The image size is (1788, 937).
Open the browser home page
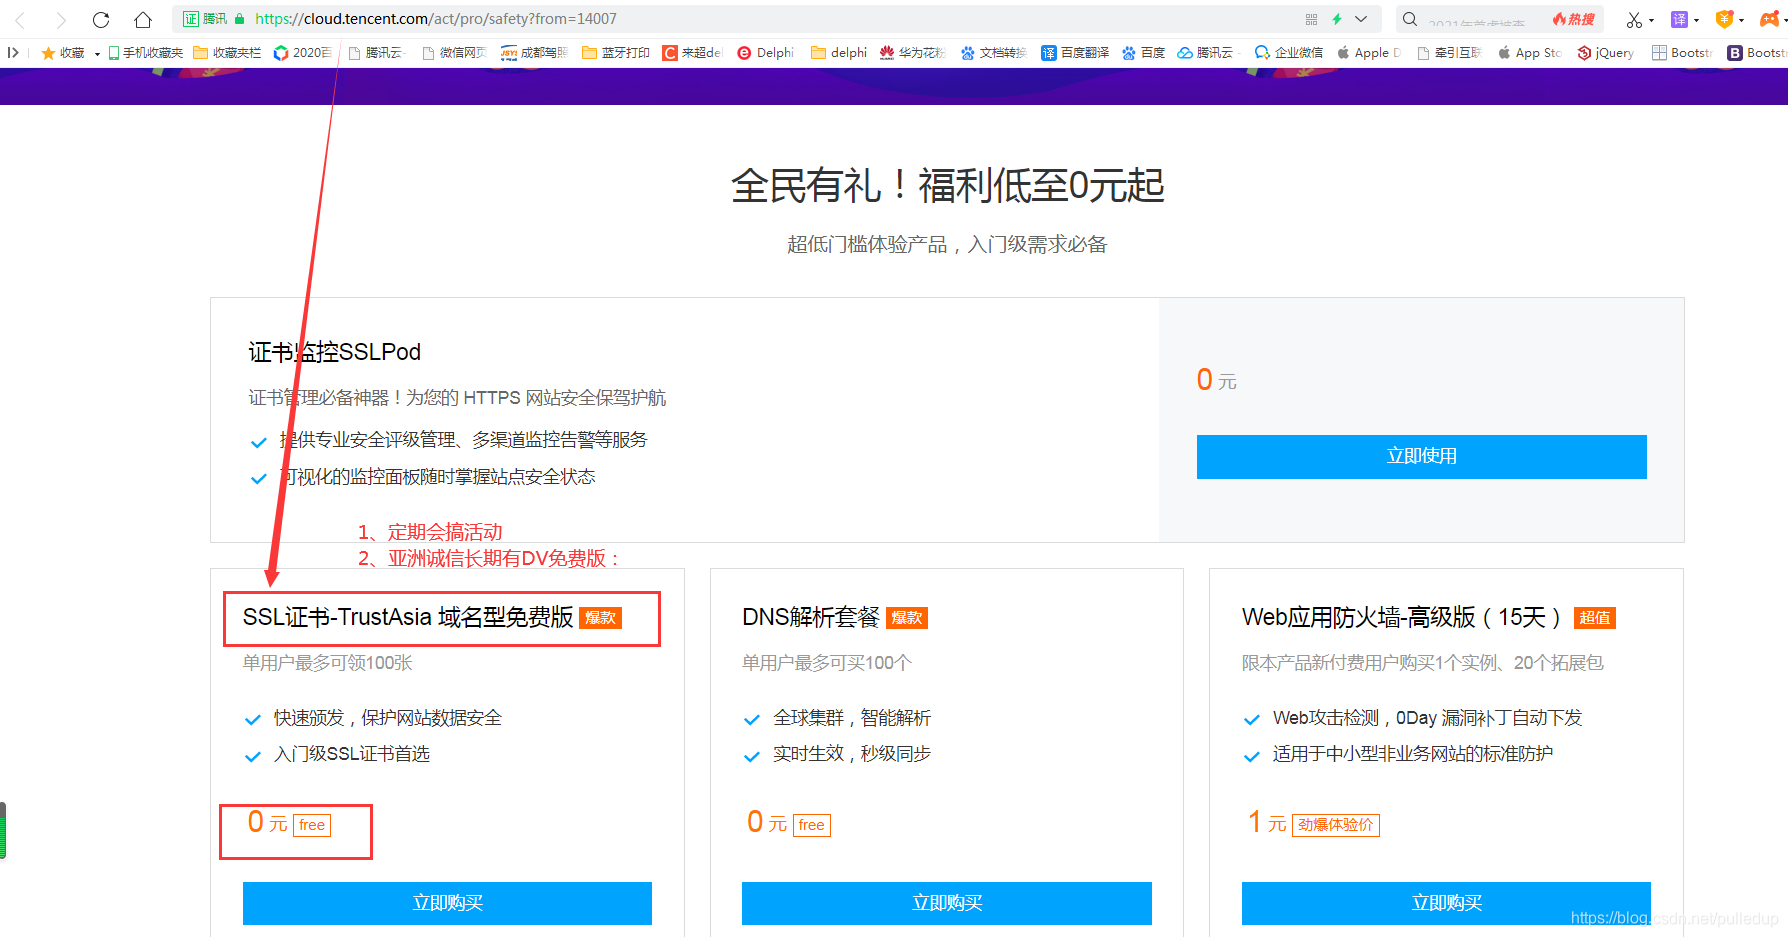coord(143,19)
